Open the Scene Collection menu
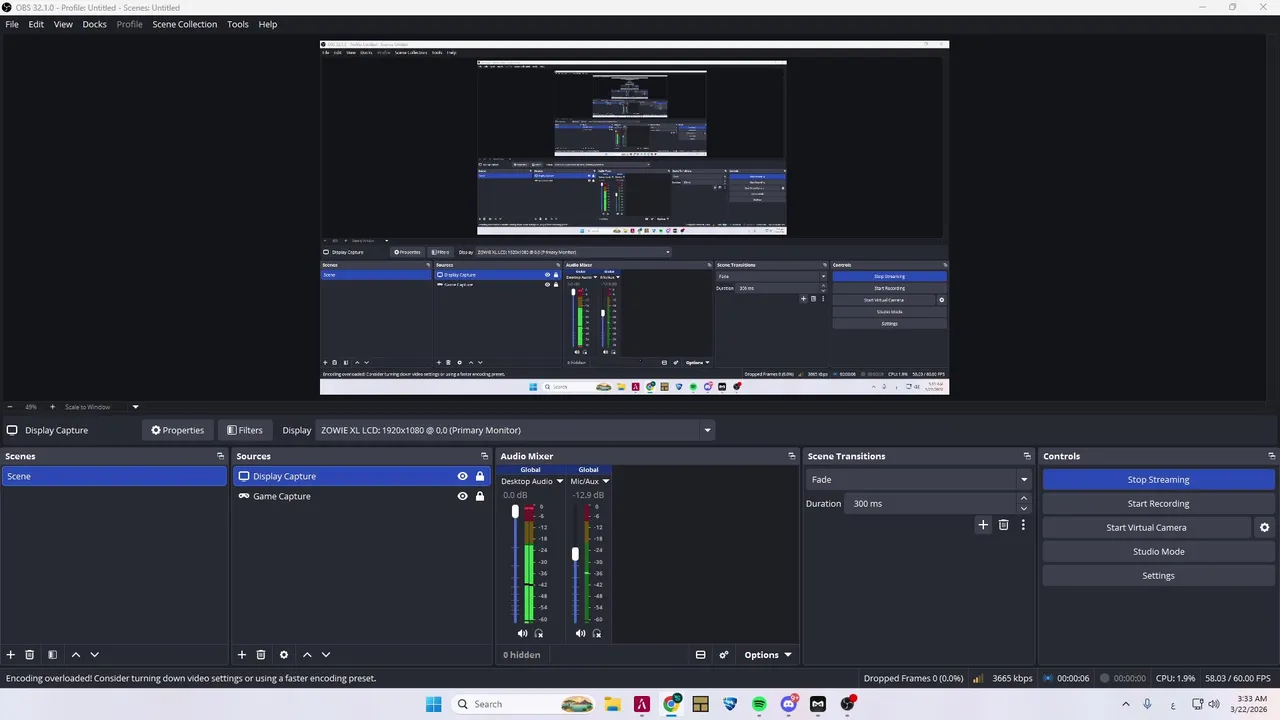The width and height of the screenshot is (1280, 720). (184, 24)
